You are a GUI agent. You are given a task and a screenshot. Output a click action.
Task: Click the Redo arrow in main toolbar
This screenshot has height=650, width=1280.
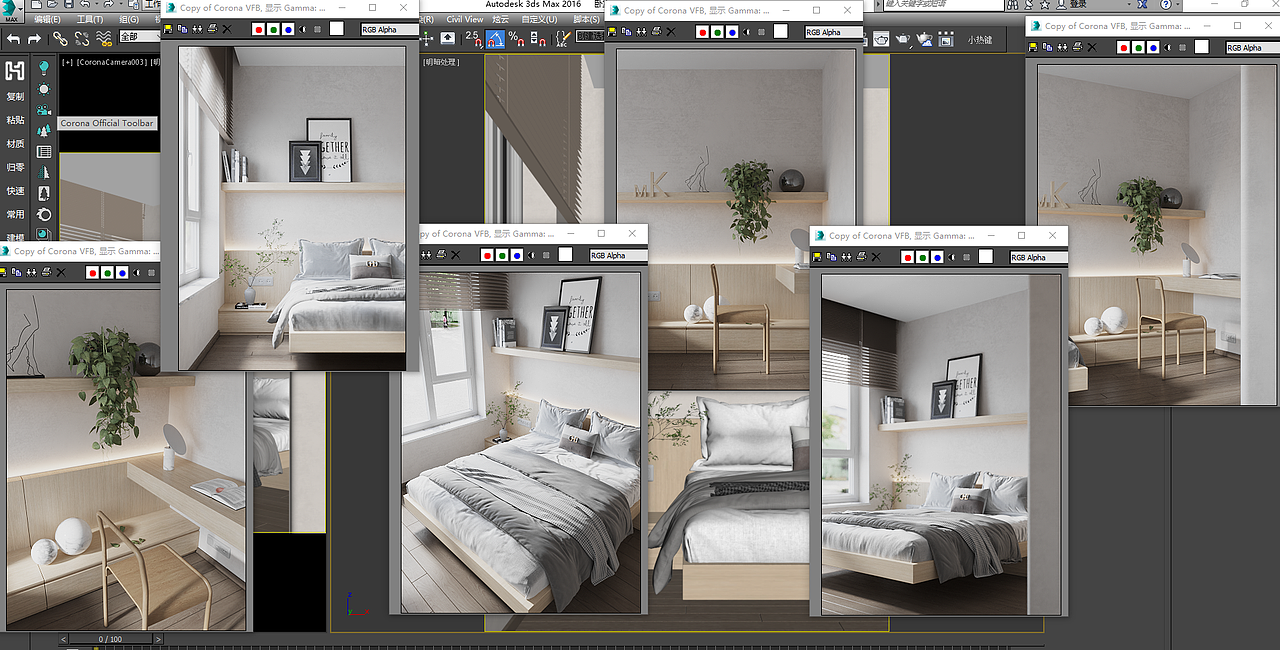[x=34, y=39]
